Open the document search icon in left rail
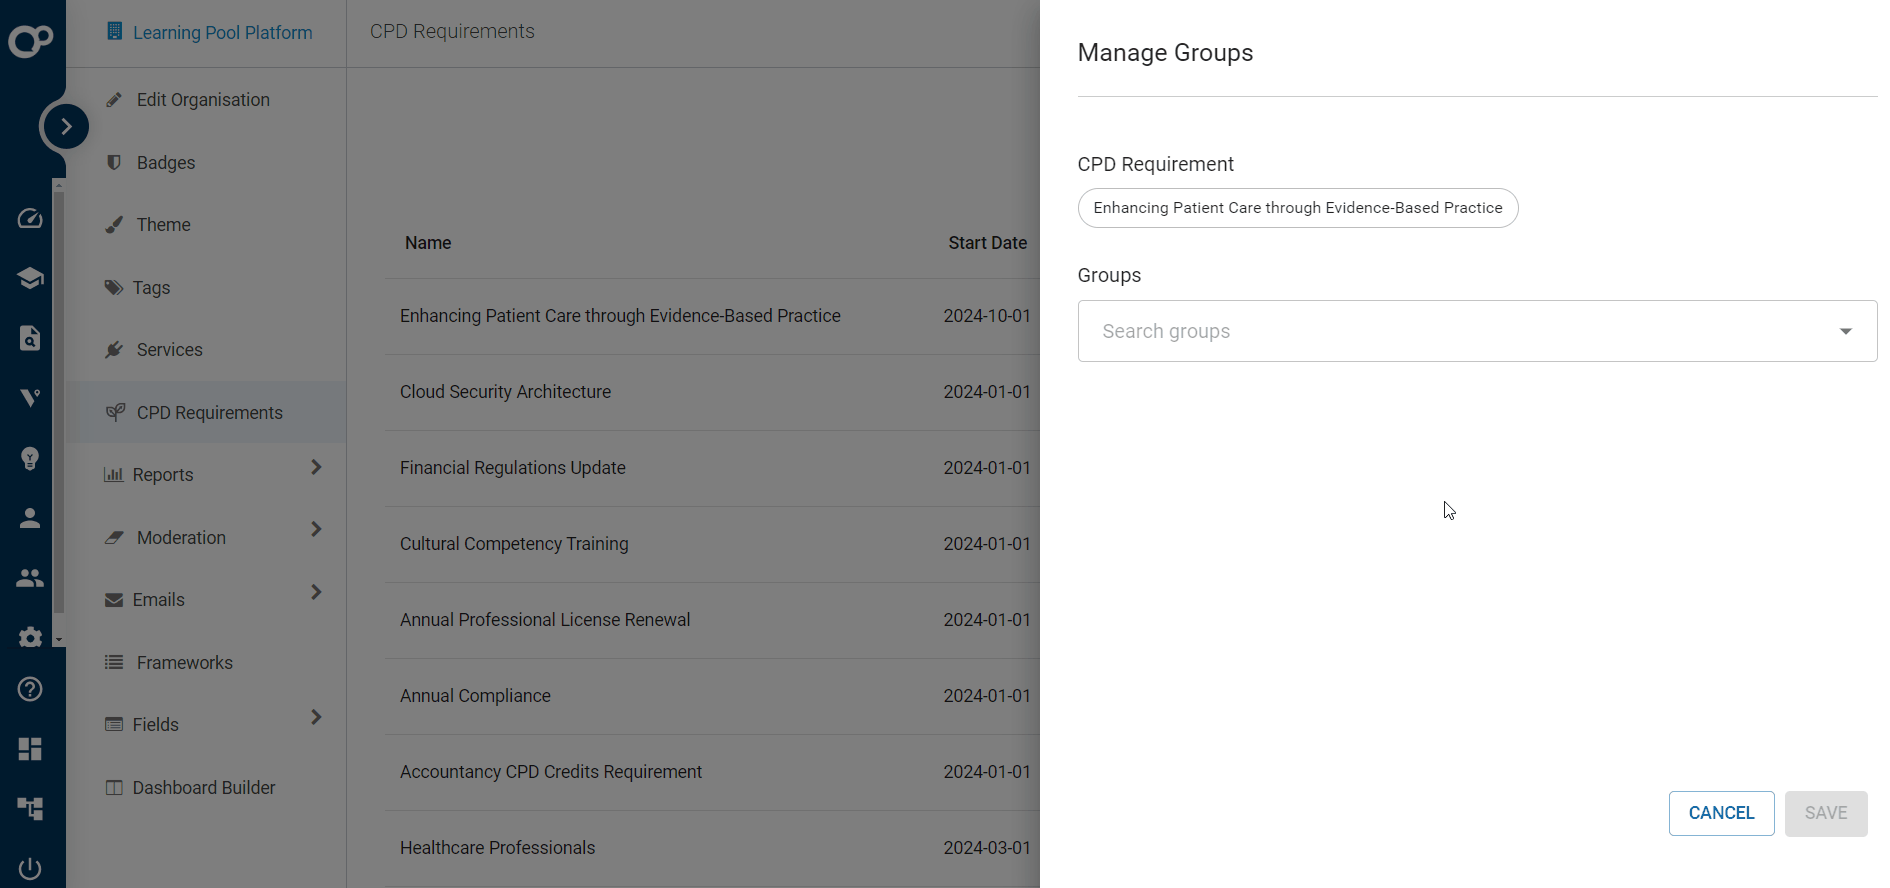Viewport: 1890px width, 888px height. [x=30, y=338]
